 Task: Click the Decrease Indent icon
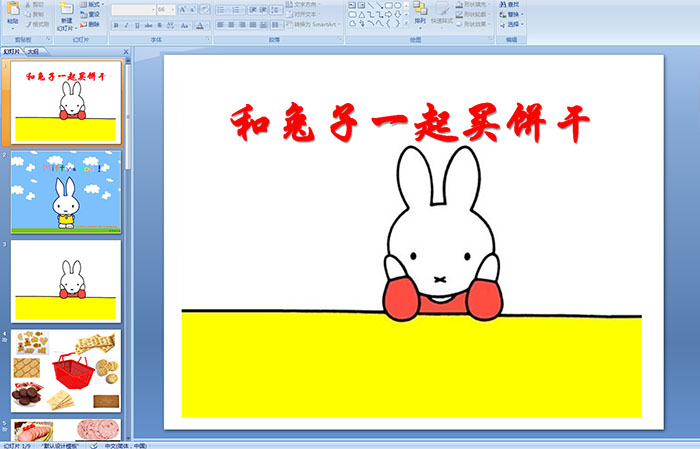click(x=253, y=10)
